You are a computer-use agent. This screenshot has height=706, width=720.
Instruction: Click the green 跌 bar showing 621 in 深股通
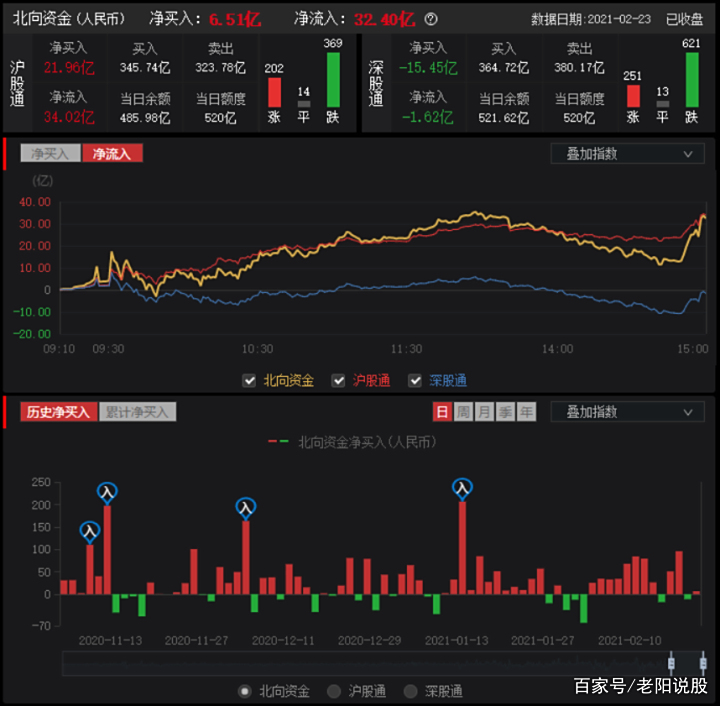691,80
